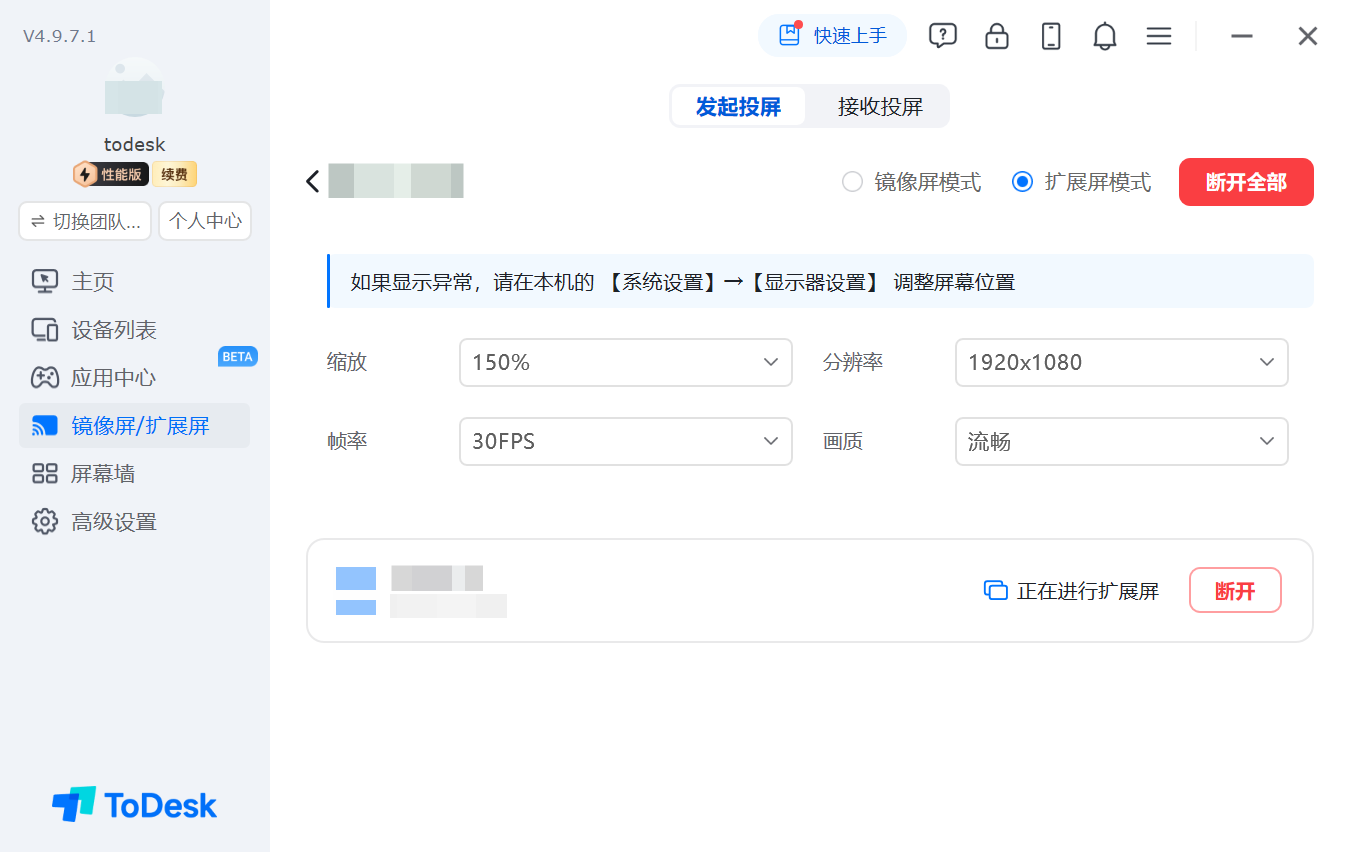Open the hamburger menu icon
This screenshot has width=1350, height=852.
pyautogui.click(x=1159, y=36)
